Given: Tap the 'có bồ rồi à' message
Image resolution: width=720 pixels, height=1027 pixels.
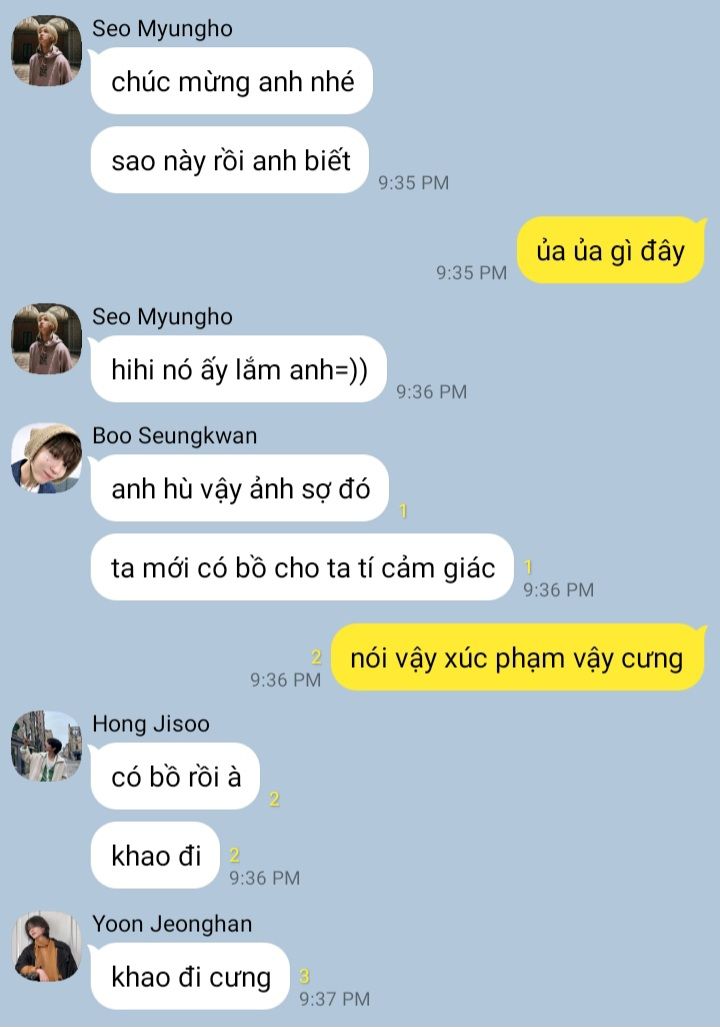Looking at the screenshot, I should point(175,777).
